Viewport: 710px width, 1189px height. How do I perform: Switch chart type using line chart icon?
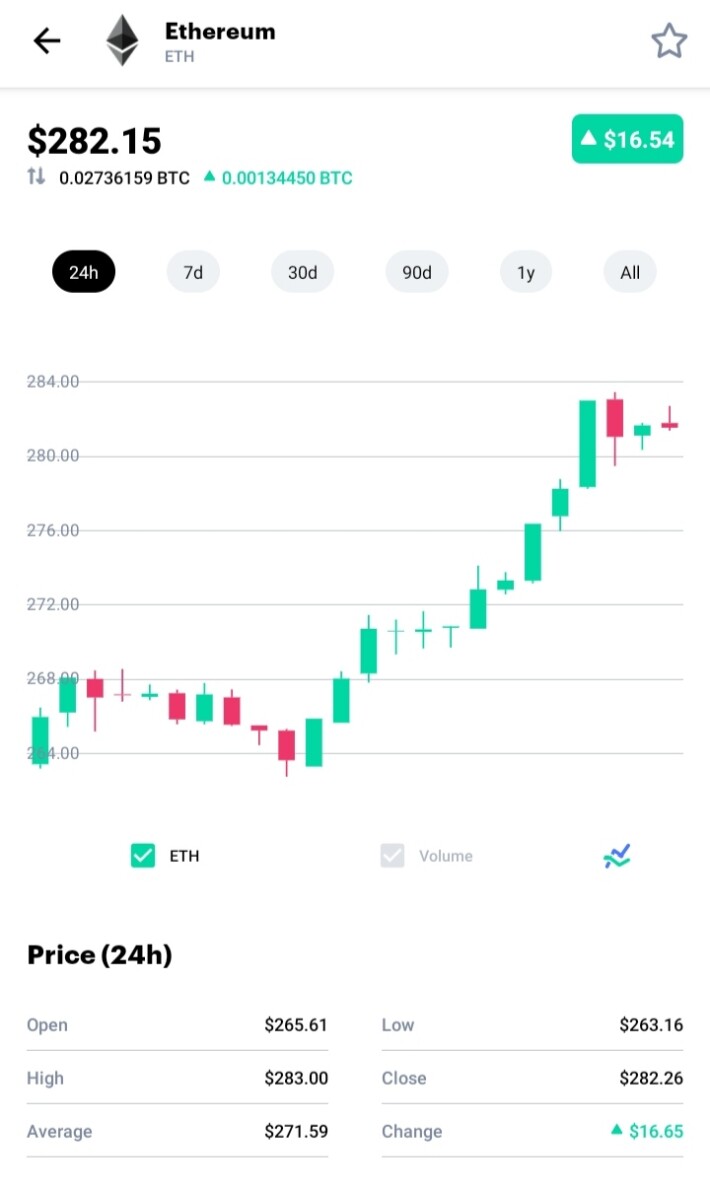click(617, 856)
